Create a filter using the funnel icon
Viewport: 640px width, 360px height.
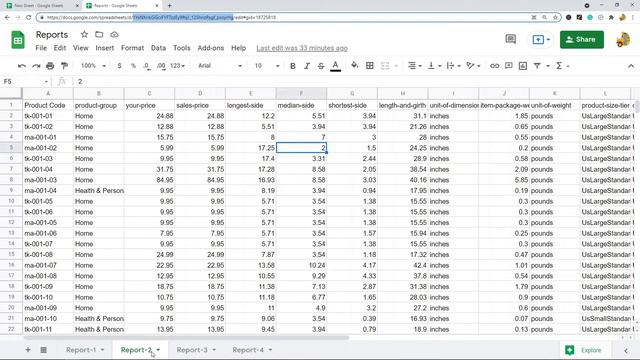click(x=537, y=66)
